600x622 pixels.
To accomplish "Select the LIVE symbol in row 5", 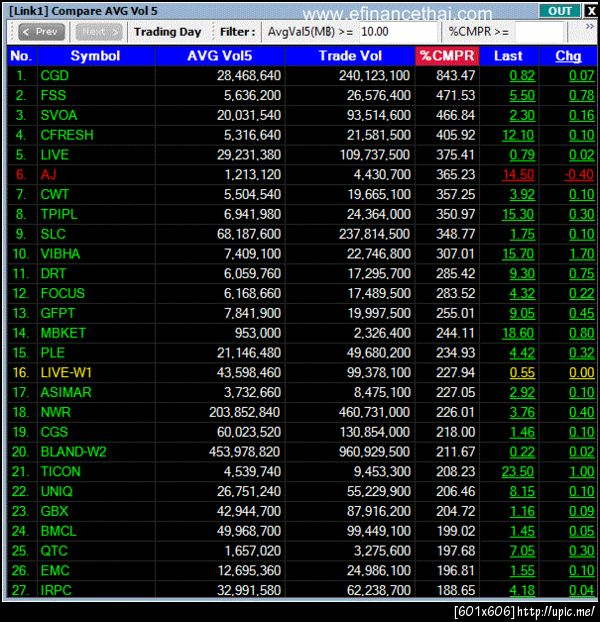I will tap(55, 155).
